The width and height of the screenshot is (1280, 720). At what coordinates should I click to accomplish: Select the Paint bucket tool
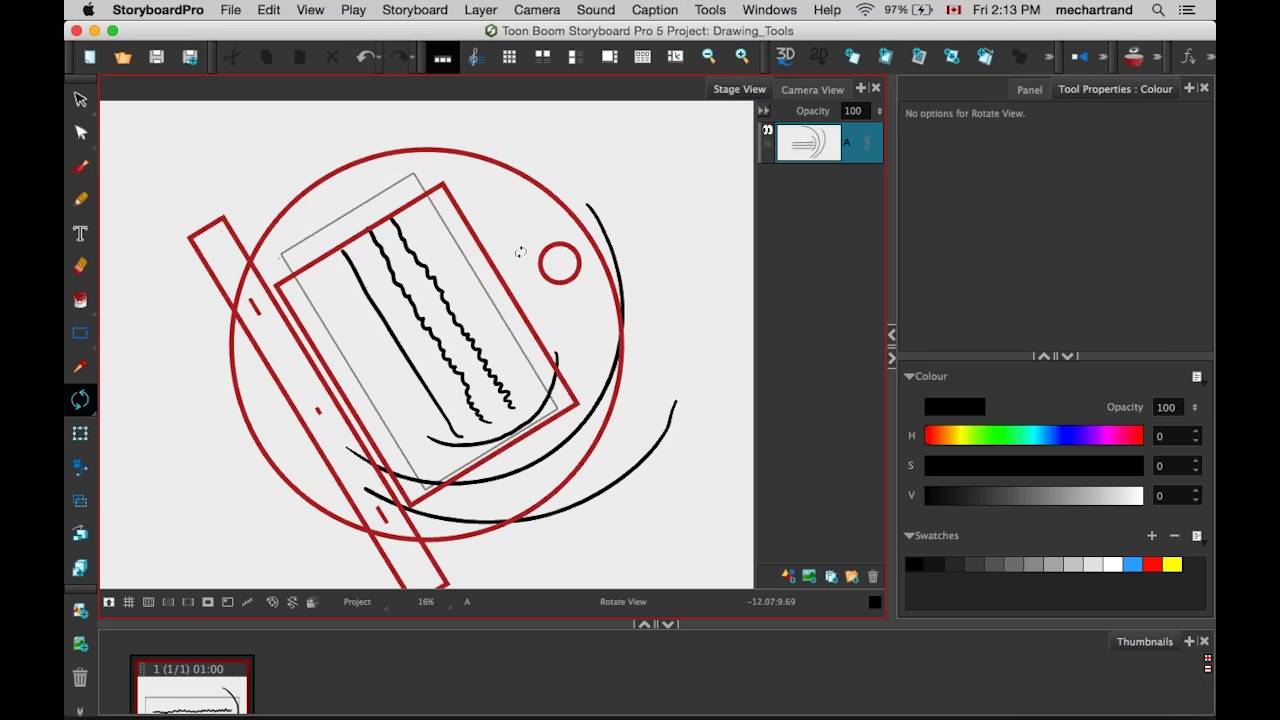pyautogui.click(x=80, y=300)
